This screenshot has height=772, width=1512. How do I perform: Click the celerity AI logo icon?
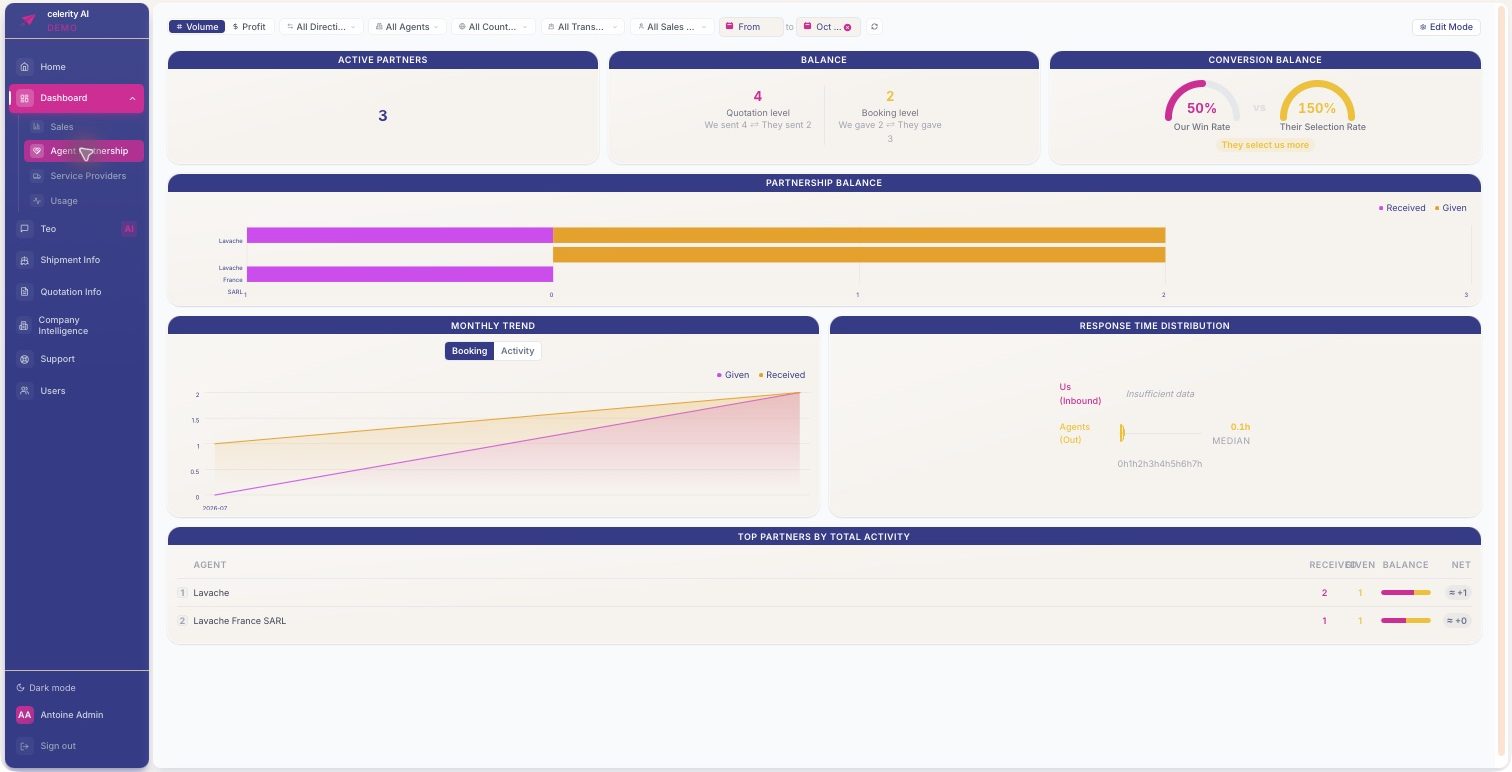coord(28,20)
